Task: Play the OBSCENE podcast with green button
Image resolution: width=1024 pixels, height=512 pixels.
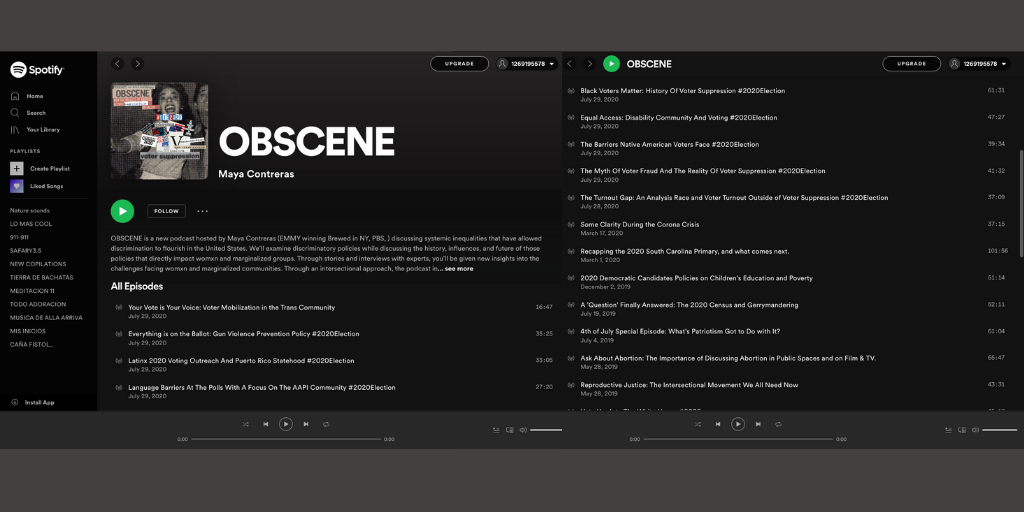Action: pyautogui.click(x=122, y=211)
